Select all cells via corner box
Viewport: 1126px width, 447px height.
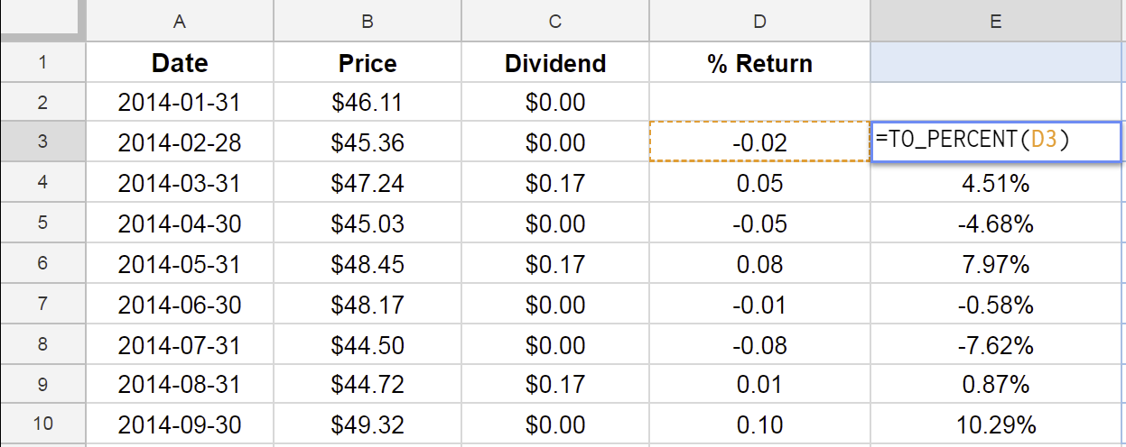42,20
